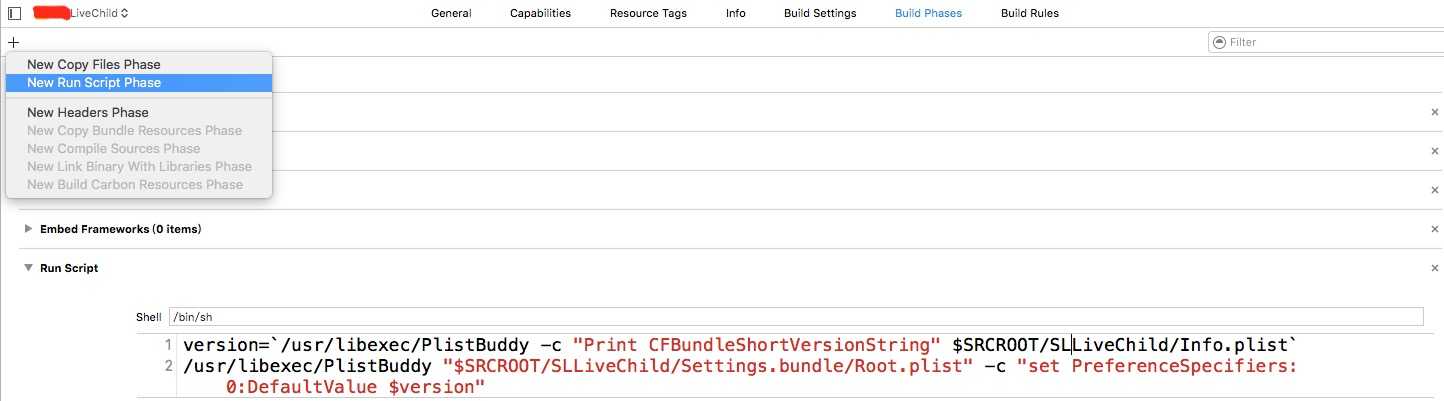Viewport: 1444px width, 401px height.
Task: Switch to the Info tab
Action: coord(735,13)
